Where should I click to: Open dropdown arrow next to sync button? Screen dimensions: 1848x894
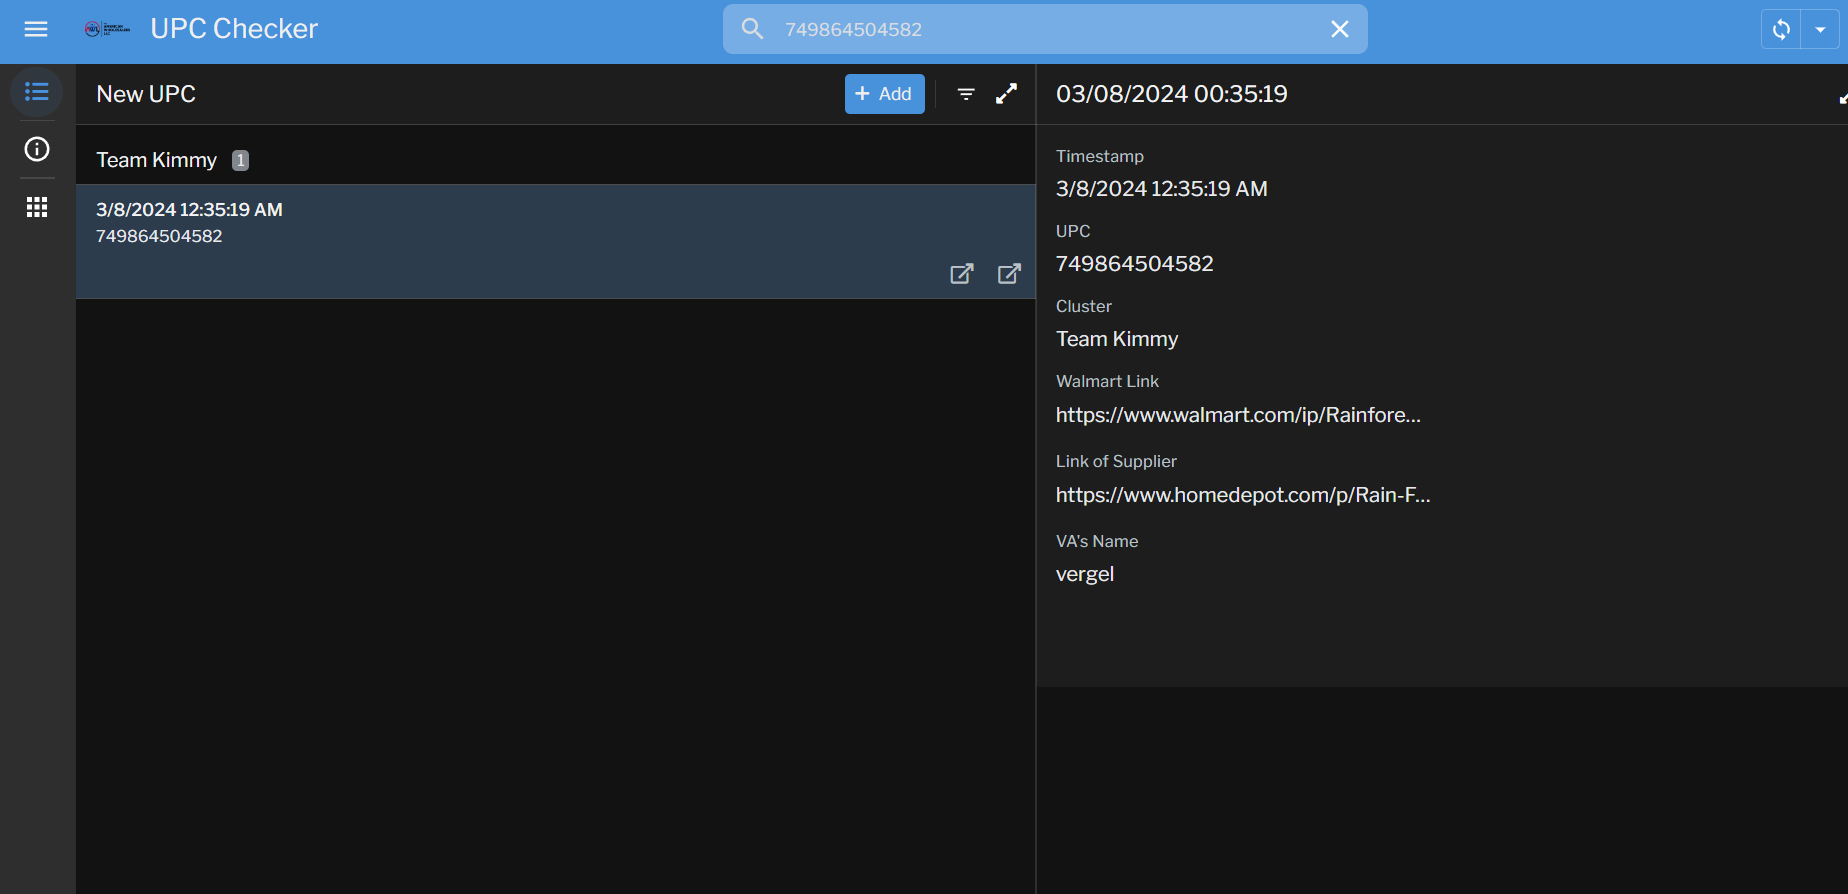point(1820,29)
